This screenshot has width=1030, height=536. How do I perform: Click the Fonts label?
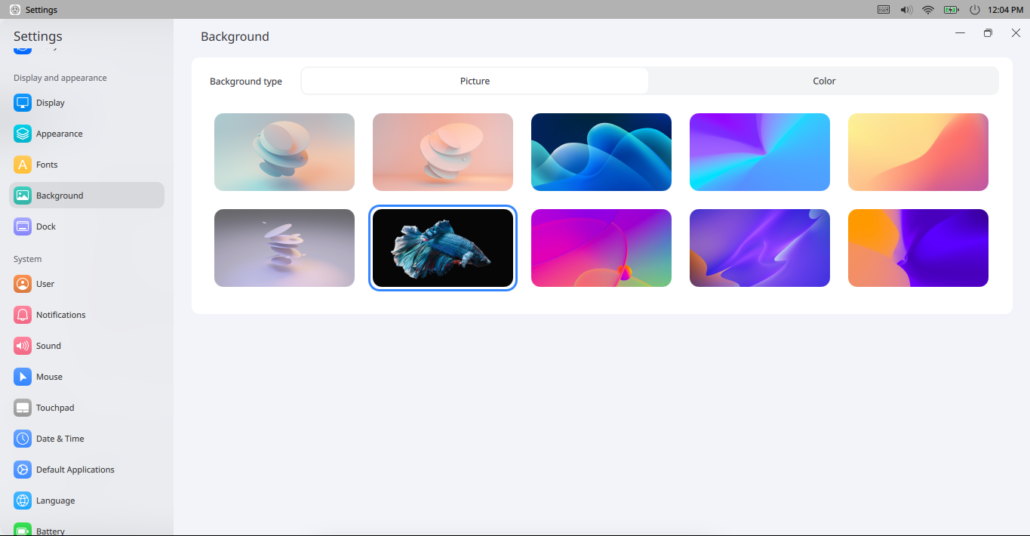coord(47,164)
